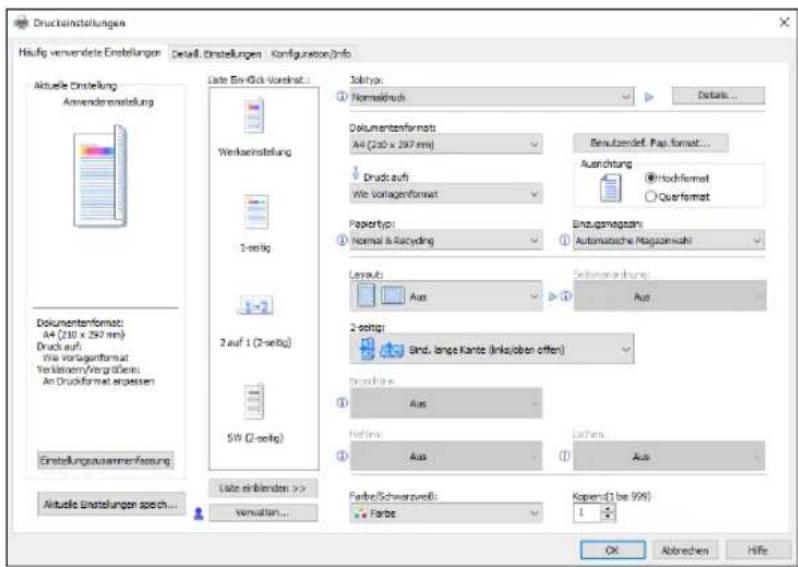Click the Abbrechen button
Screen dimensions: 798x567
[x=685, y=550]
